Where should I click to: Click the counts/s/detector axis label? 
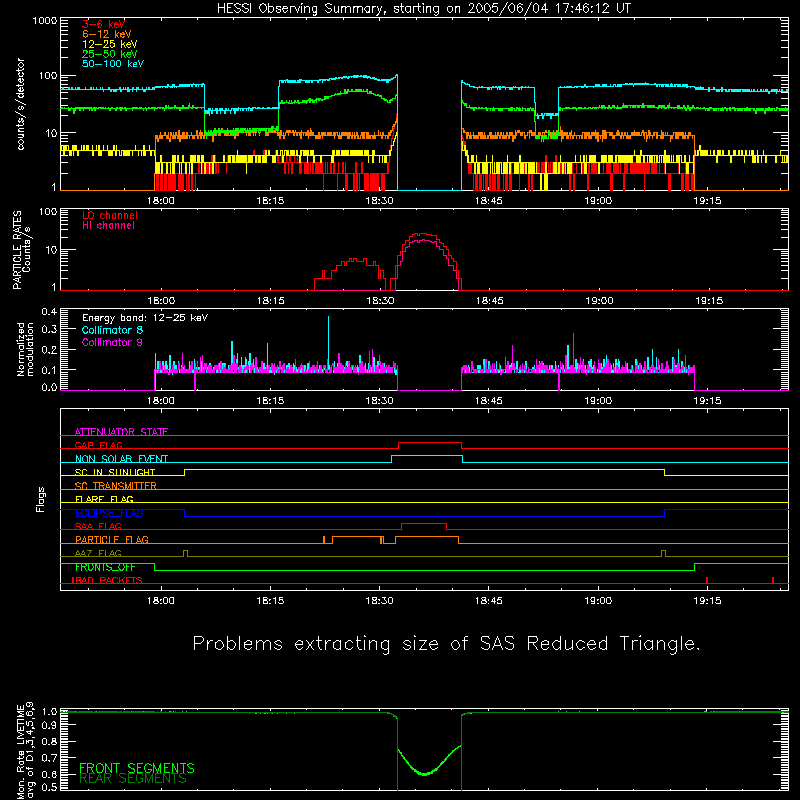click(21, 104)
